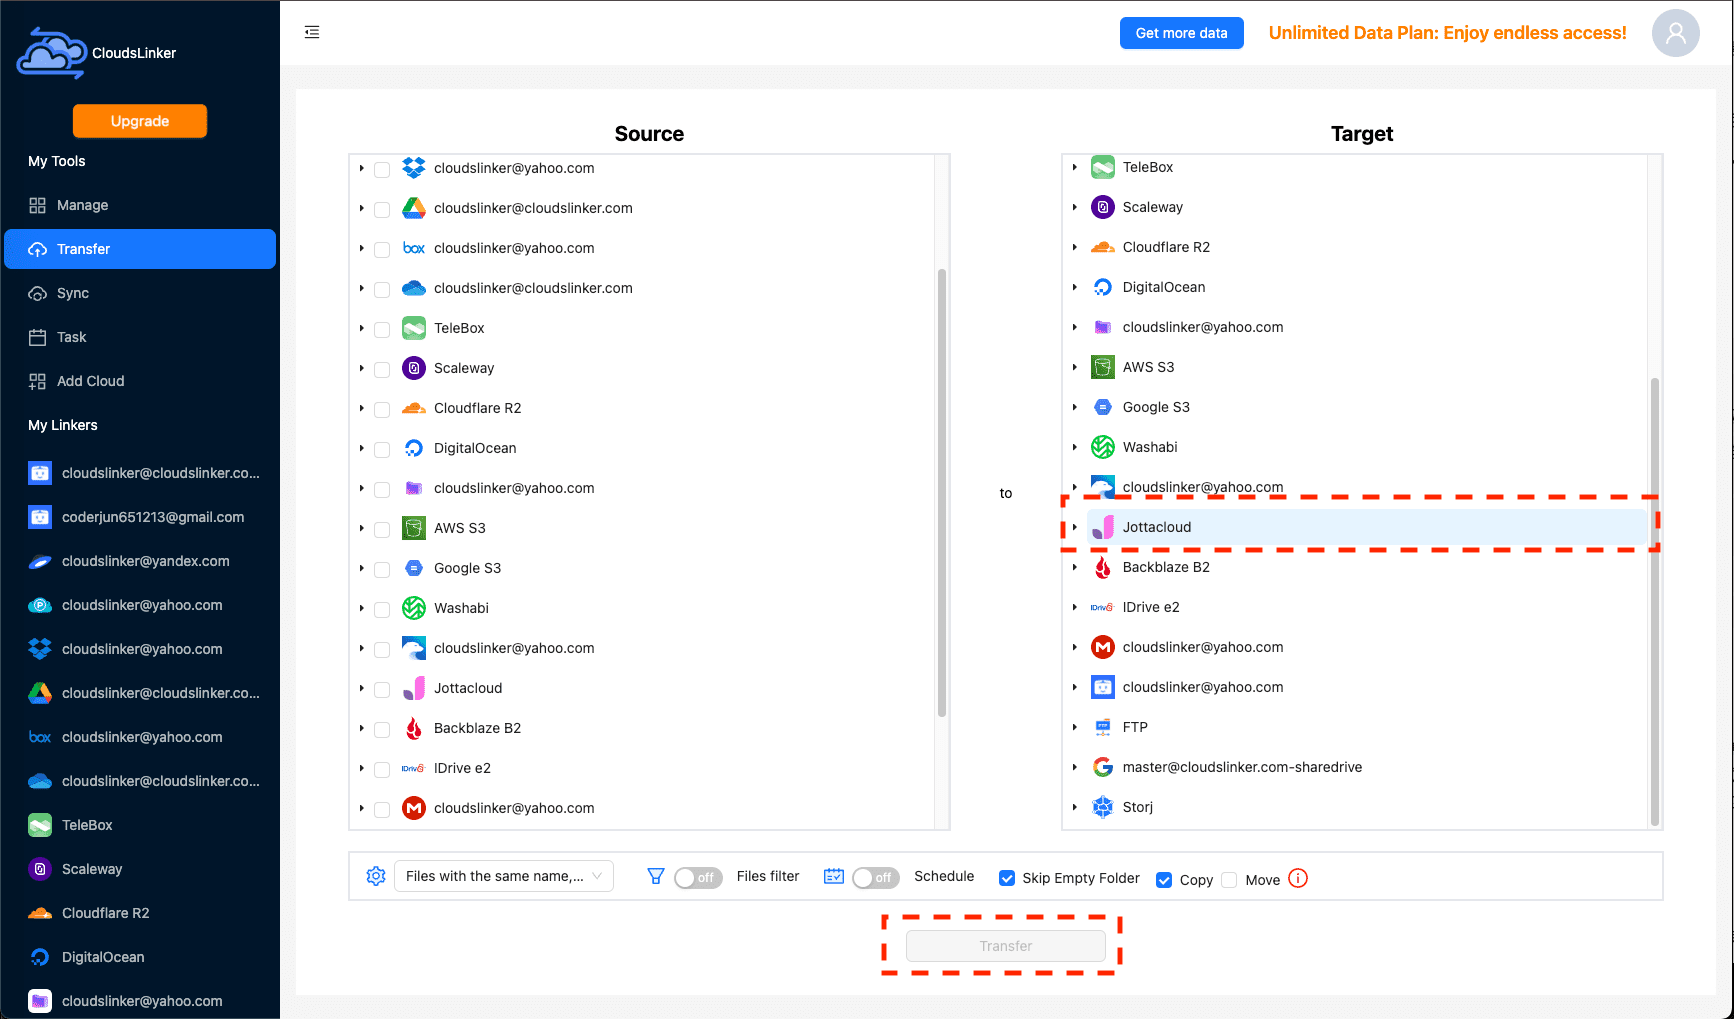
Task: Expand TeleBox in Target tree
Action: [x=1075, y=167]
